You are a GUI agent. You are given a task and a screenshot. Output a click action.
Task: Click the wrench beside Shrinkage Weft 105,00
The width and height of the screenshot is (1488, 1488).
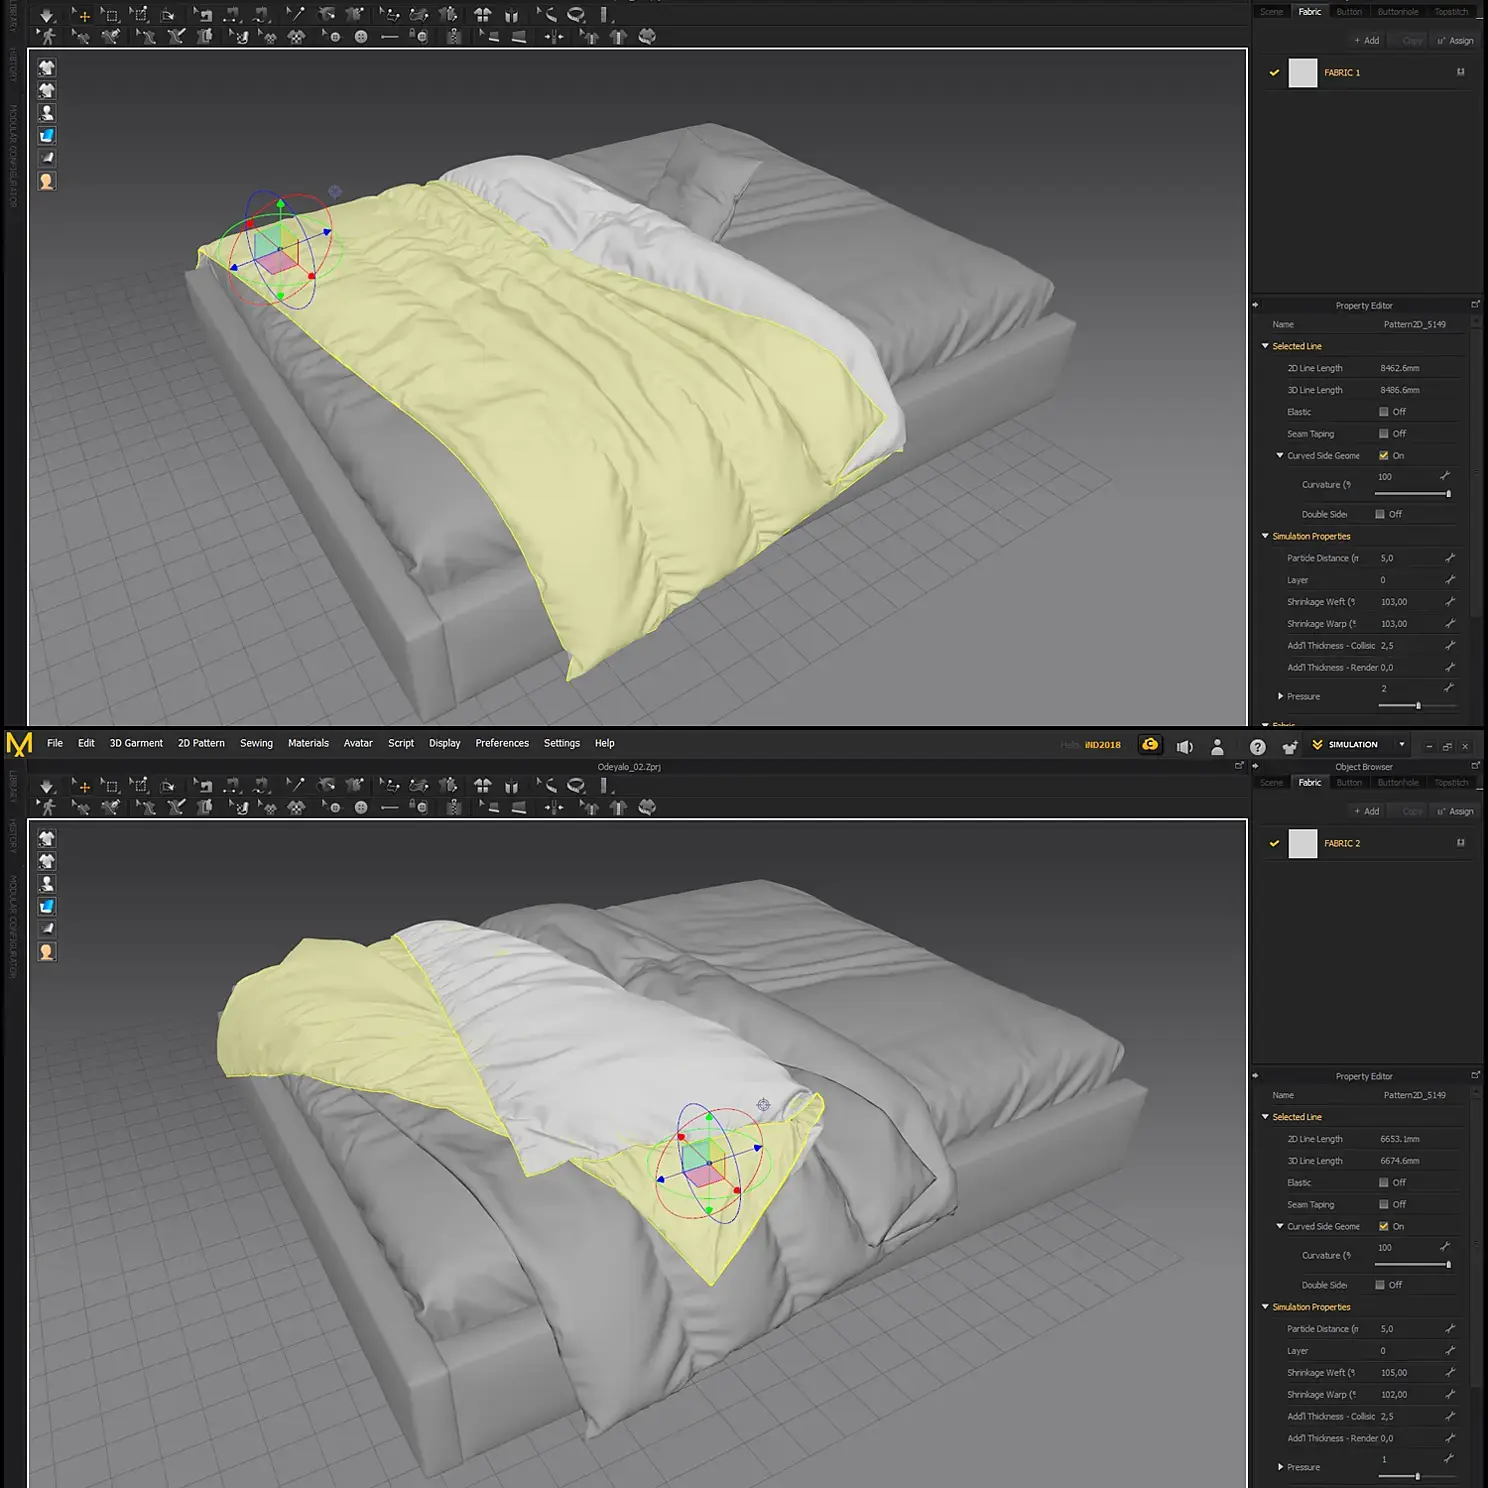[x=1450, y=1372]
